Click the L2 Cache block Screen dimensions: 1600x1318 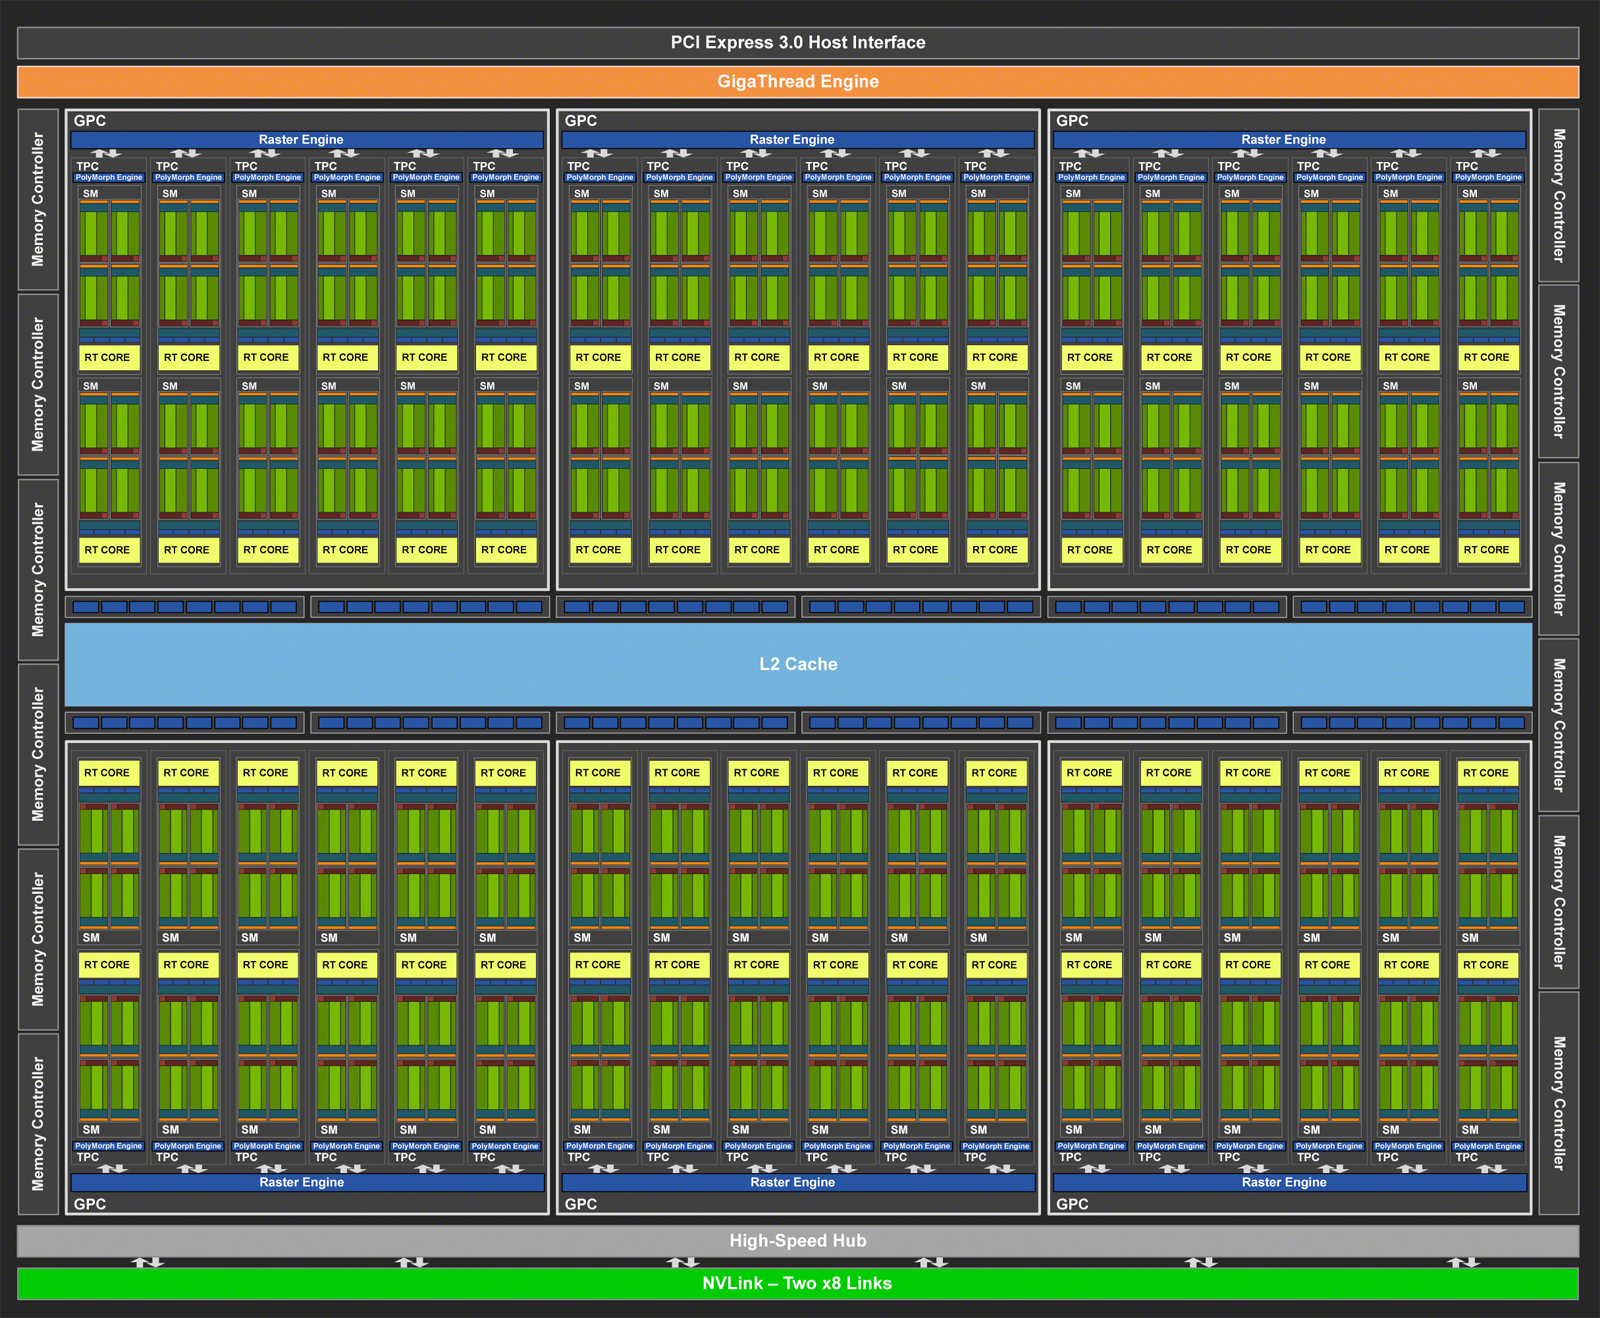tap(798, 664)
